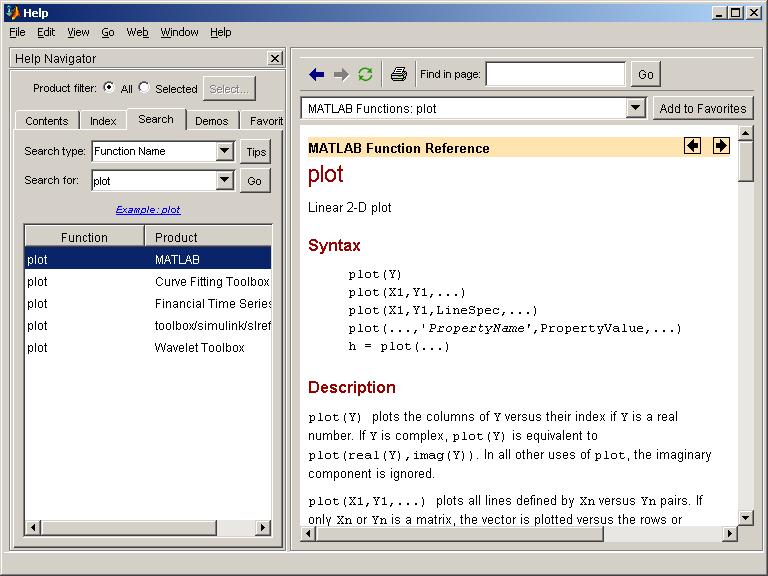Screen dimensions: 768x576
Task: Click the help page vertical scrollbar thumb
Action: coord(745,161)
